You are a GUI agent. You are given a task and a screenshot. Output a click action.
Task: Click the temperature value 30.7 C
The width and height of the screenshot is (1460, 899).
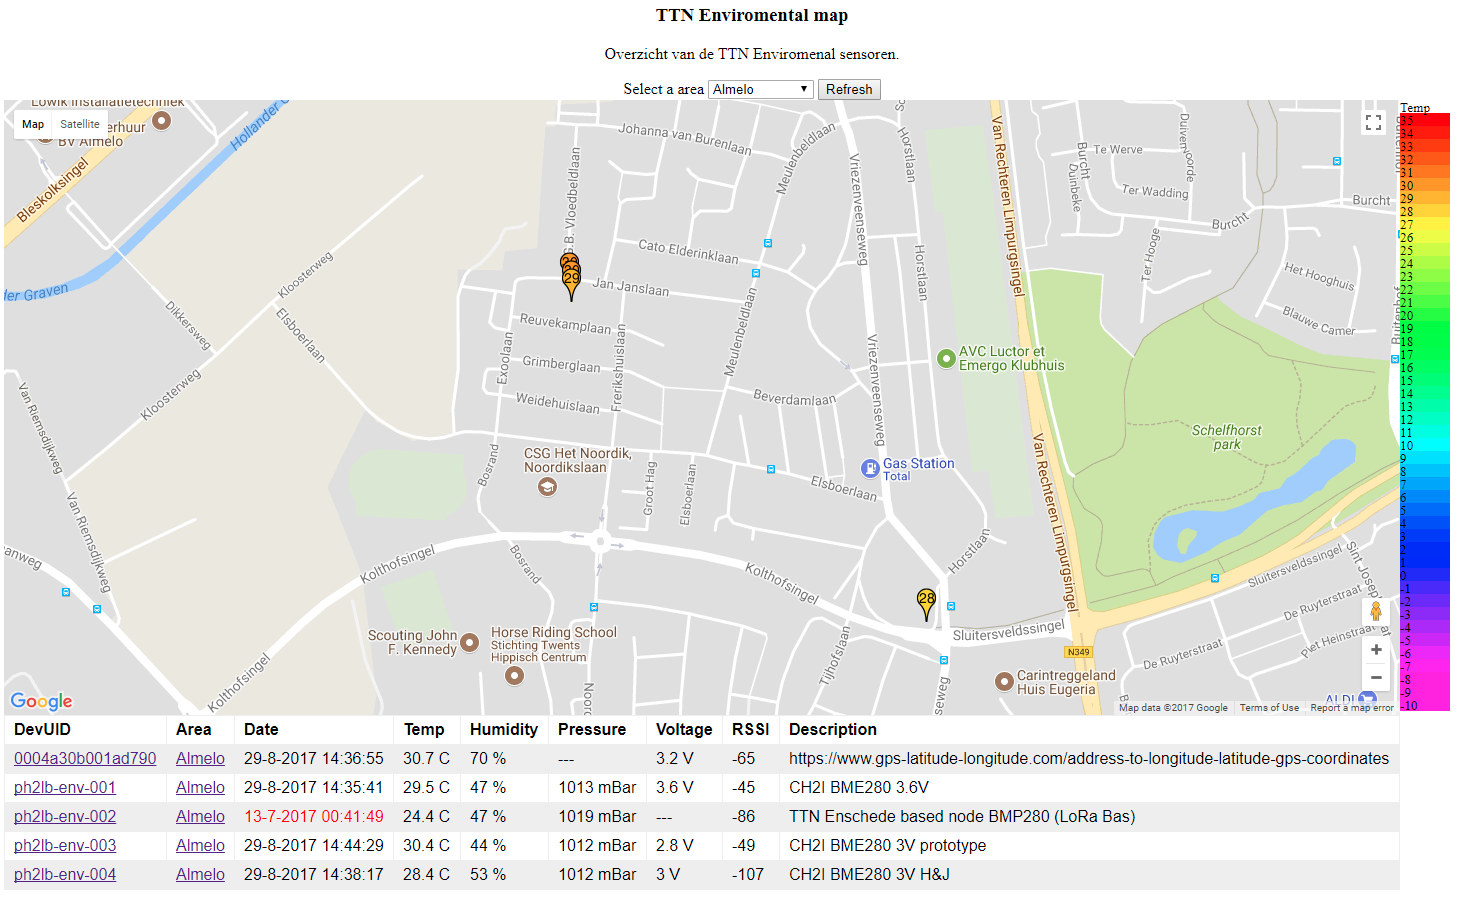coord(427,758)
